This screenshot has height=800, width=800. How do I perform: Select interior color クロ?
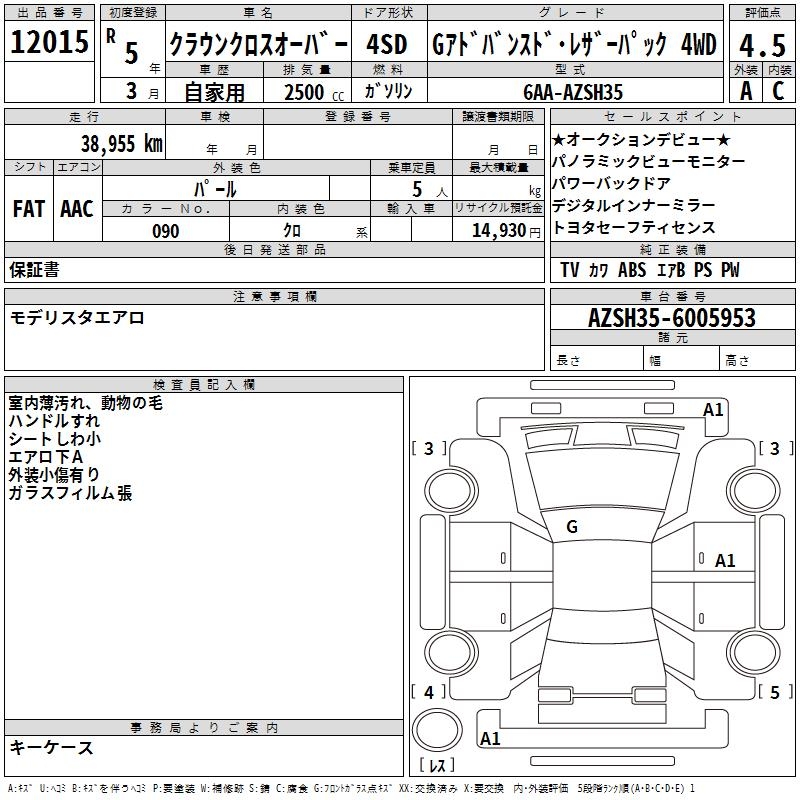click(x=292, y=231)
